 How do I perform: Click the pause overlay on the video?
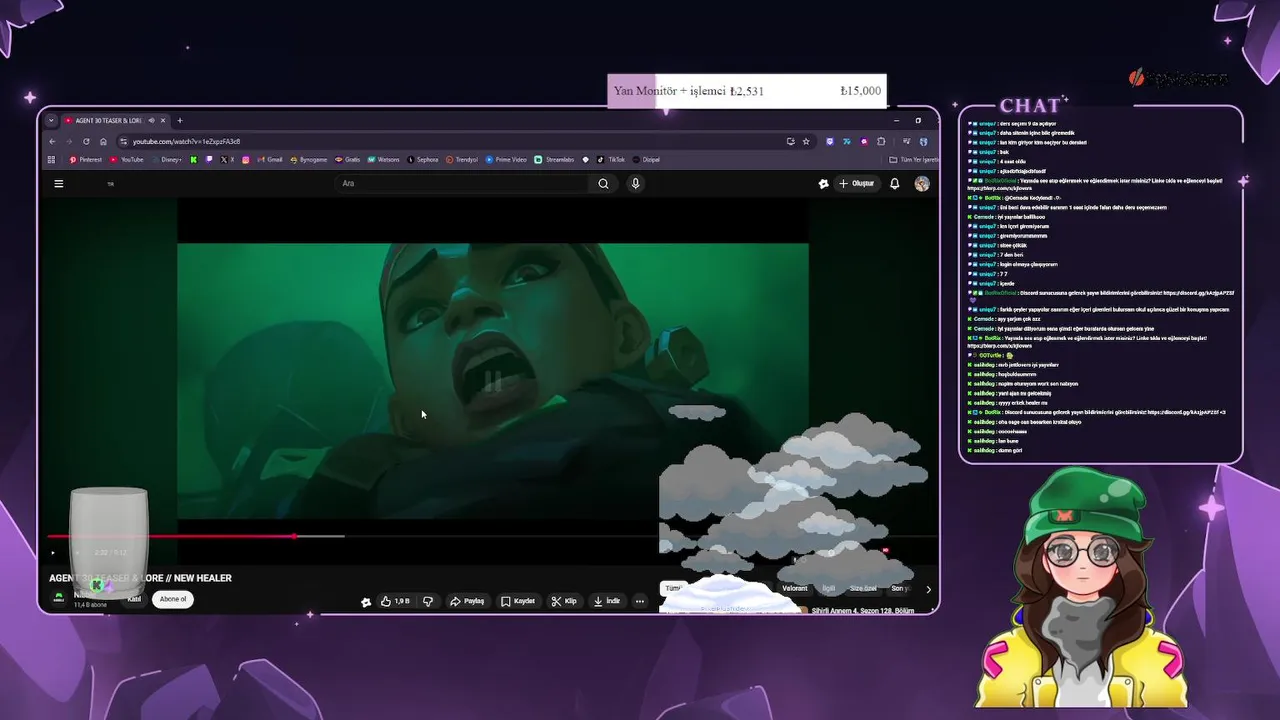tap(493, 381)
